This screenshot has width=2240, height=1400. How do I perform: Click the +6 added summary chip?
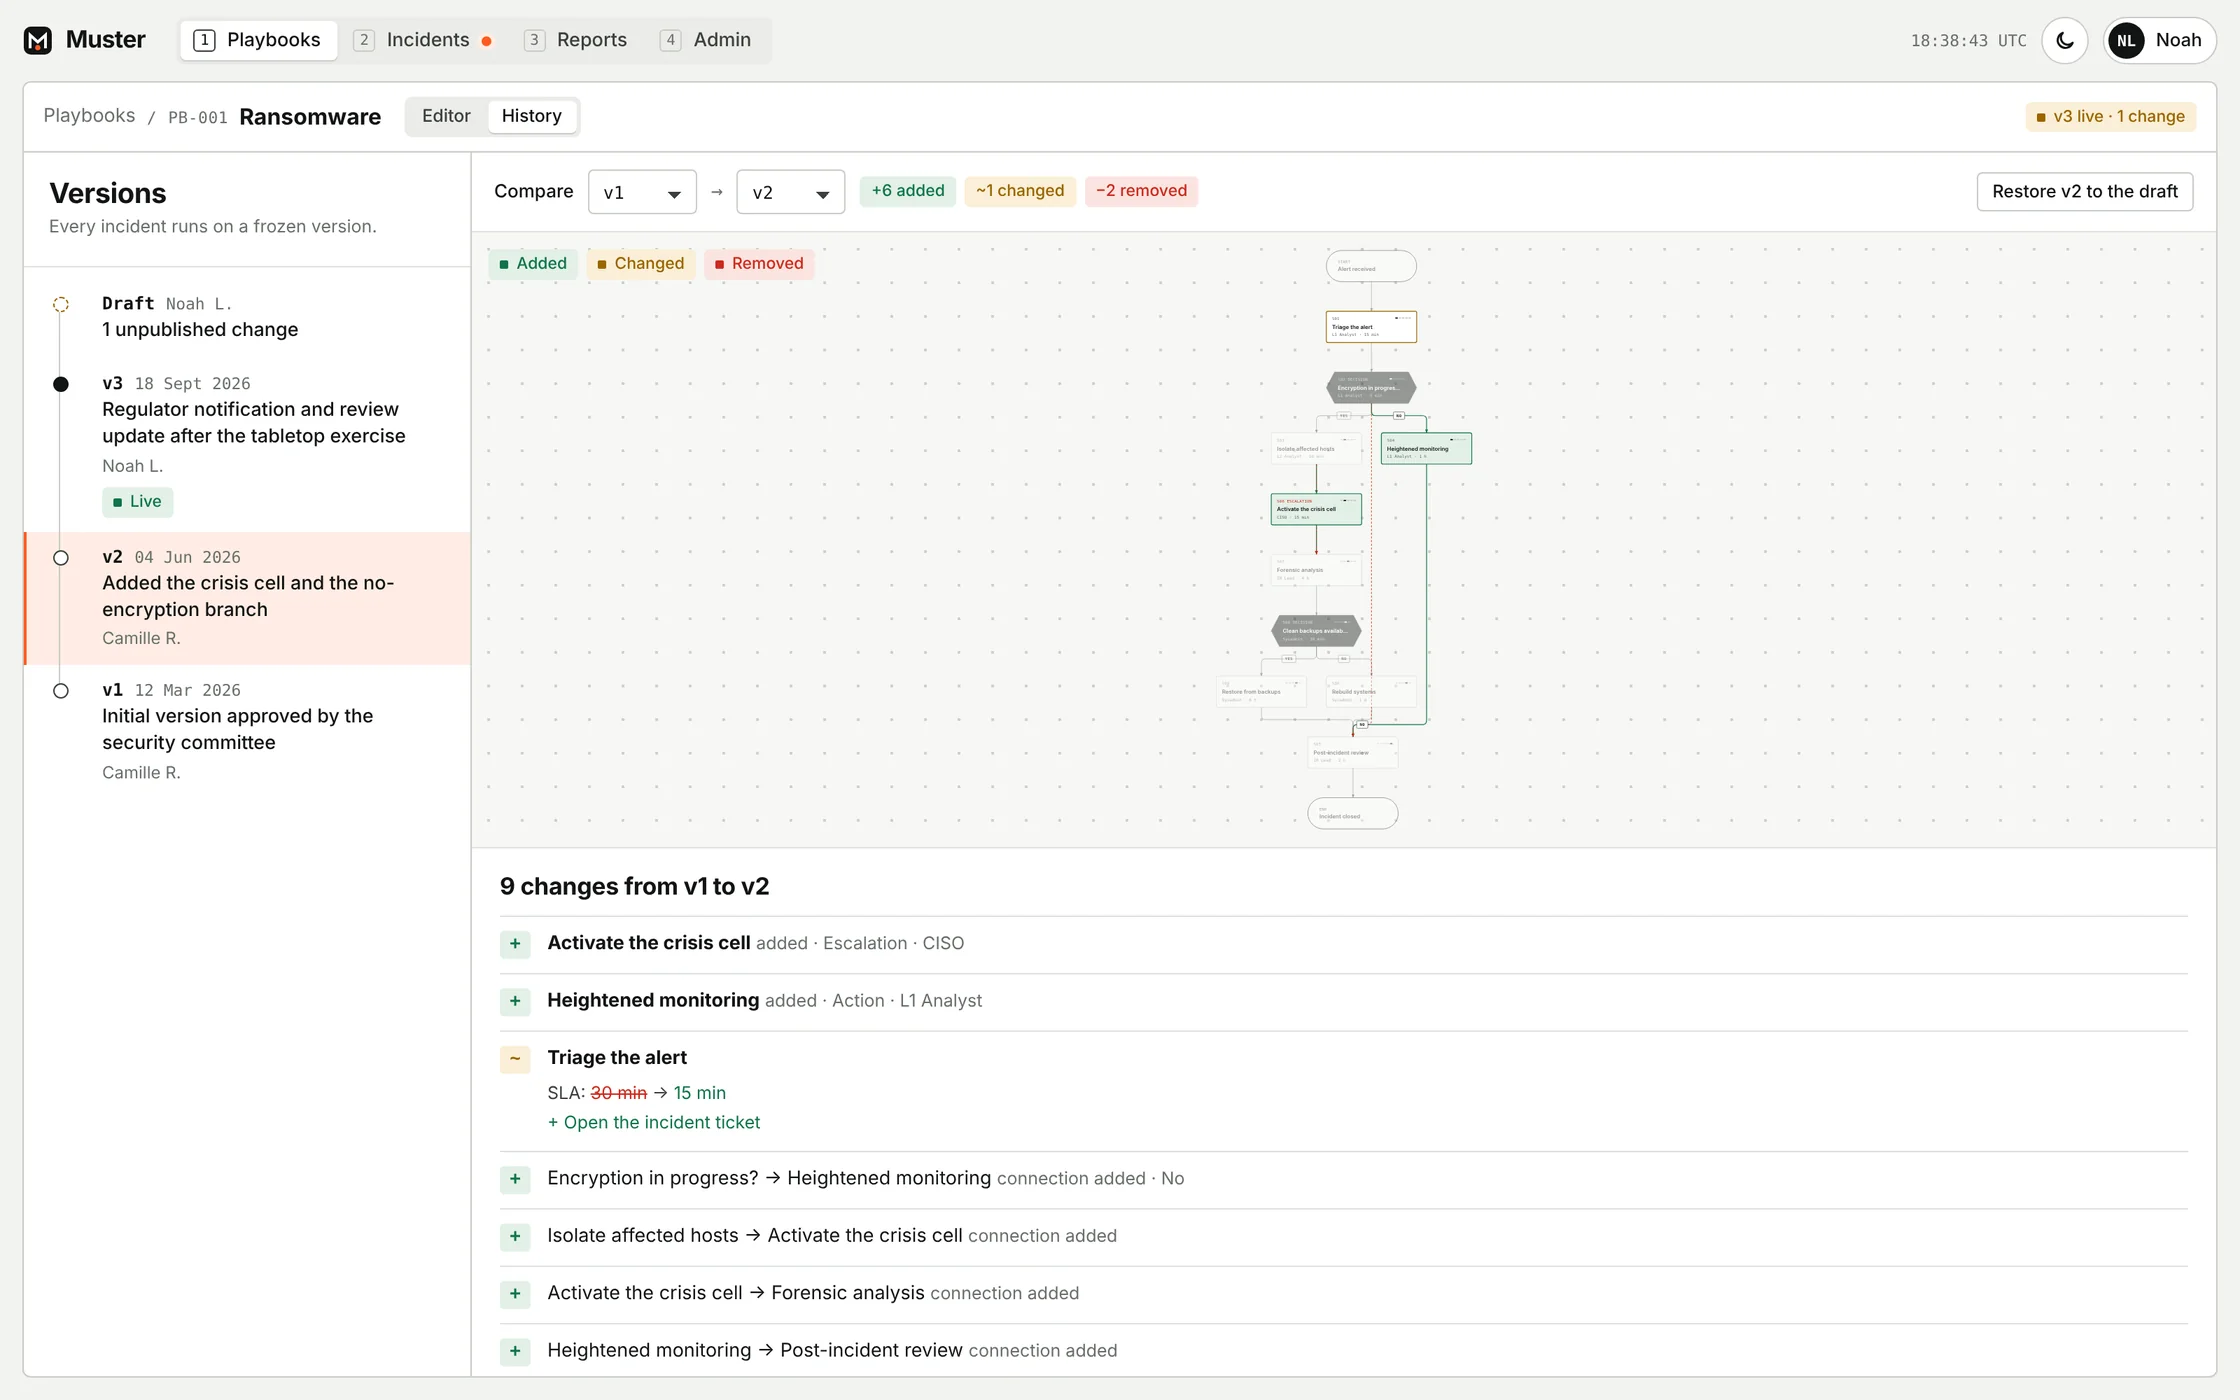coord(908,191)
